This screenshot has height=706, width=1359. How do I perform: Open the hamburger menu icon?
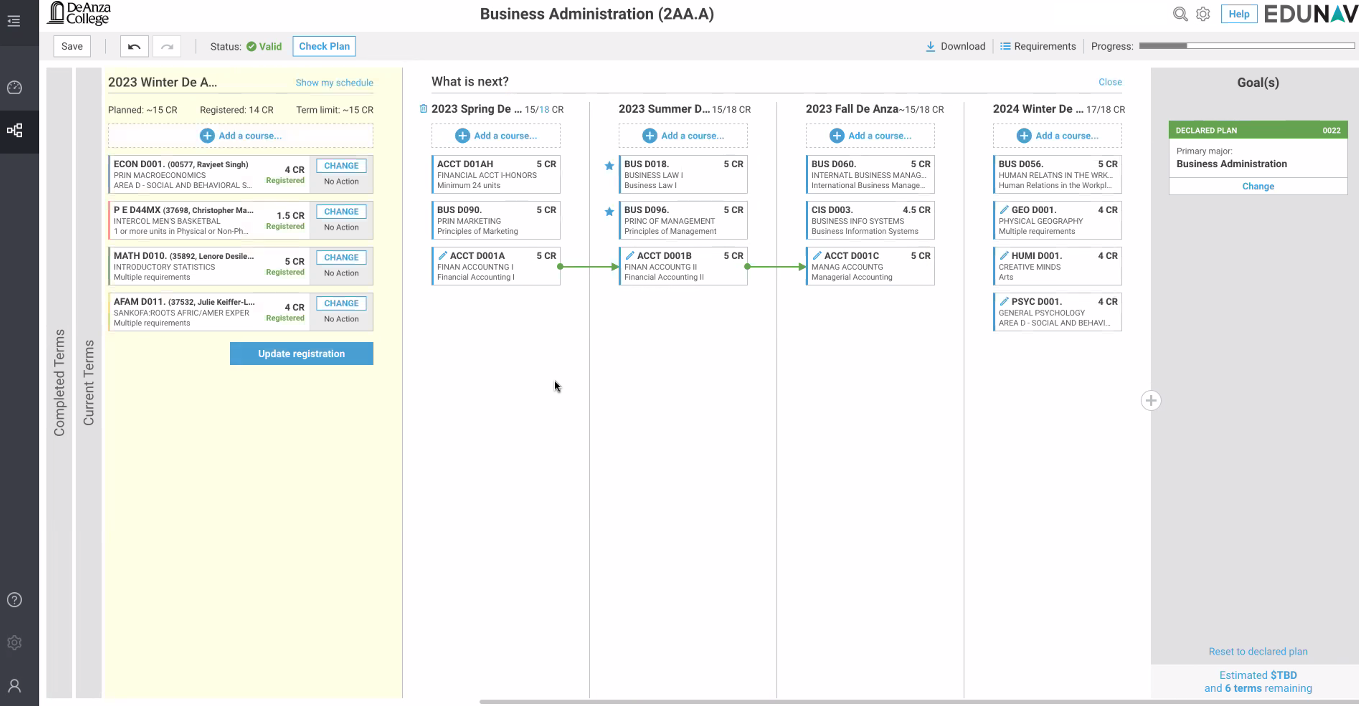coord(14,20)
